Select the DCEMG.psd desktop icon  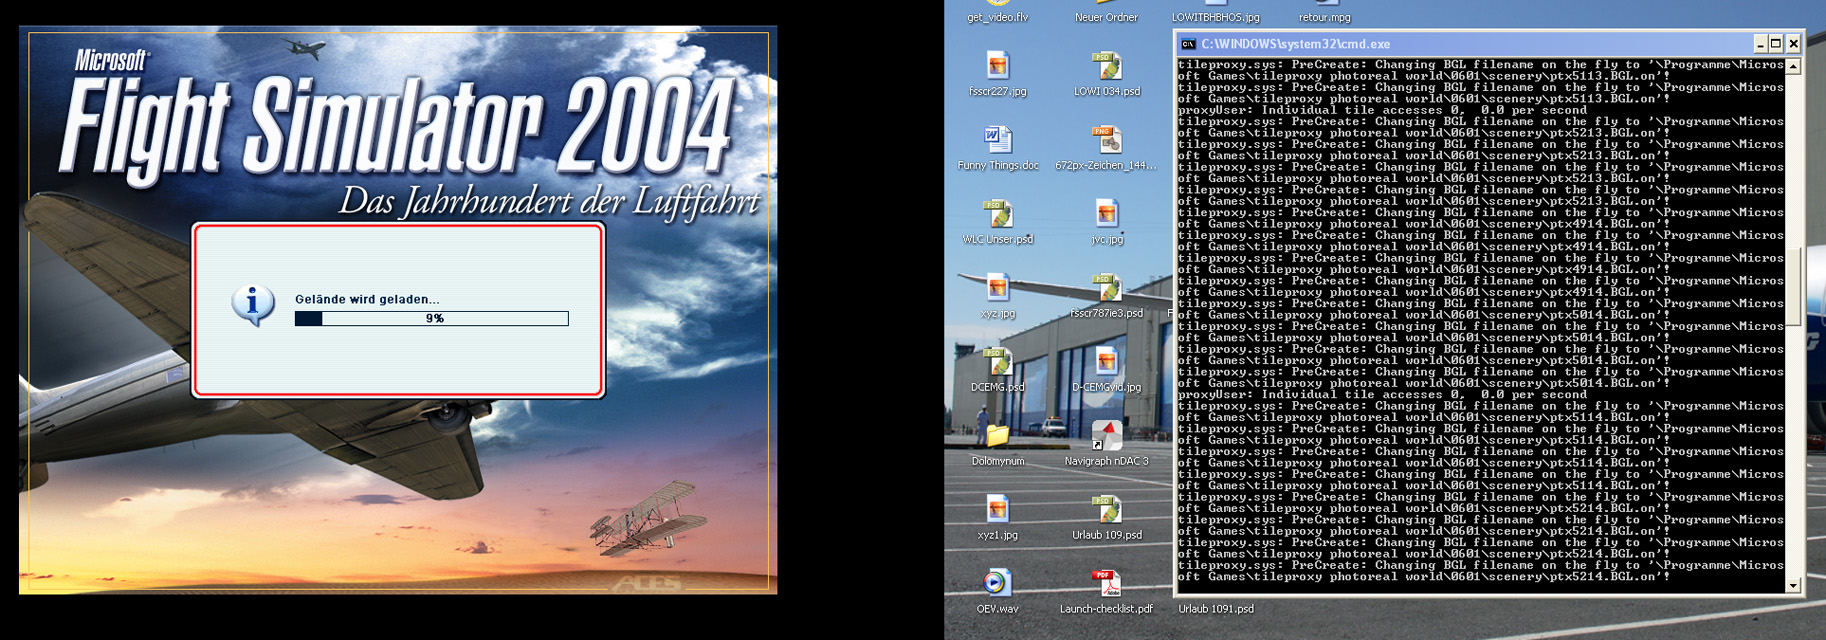(x=997, y=362)
